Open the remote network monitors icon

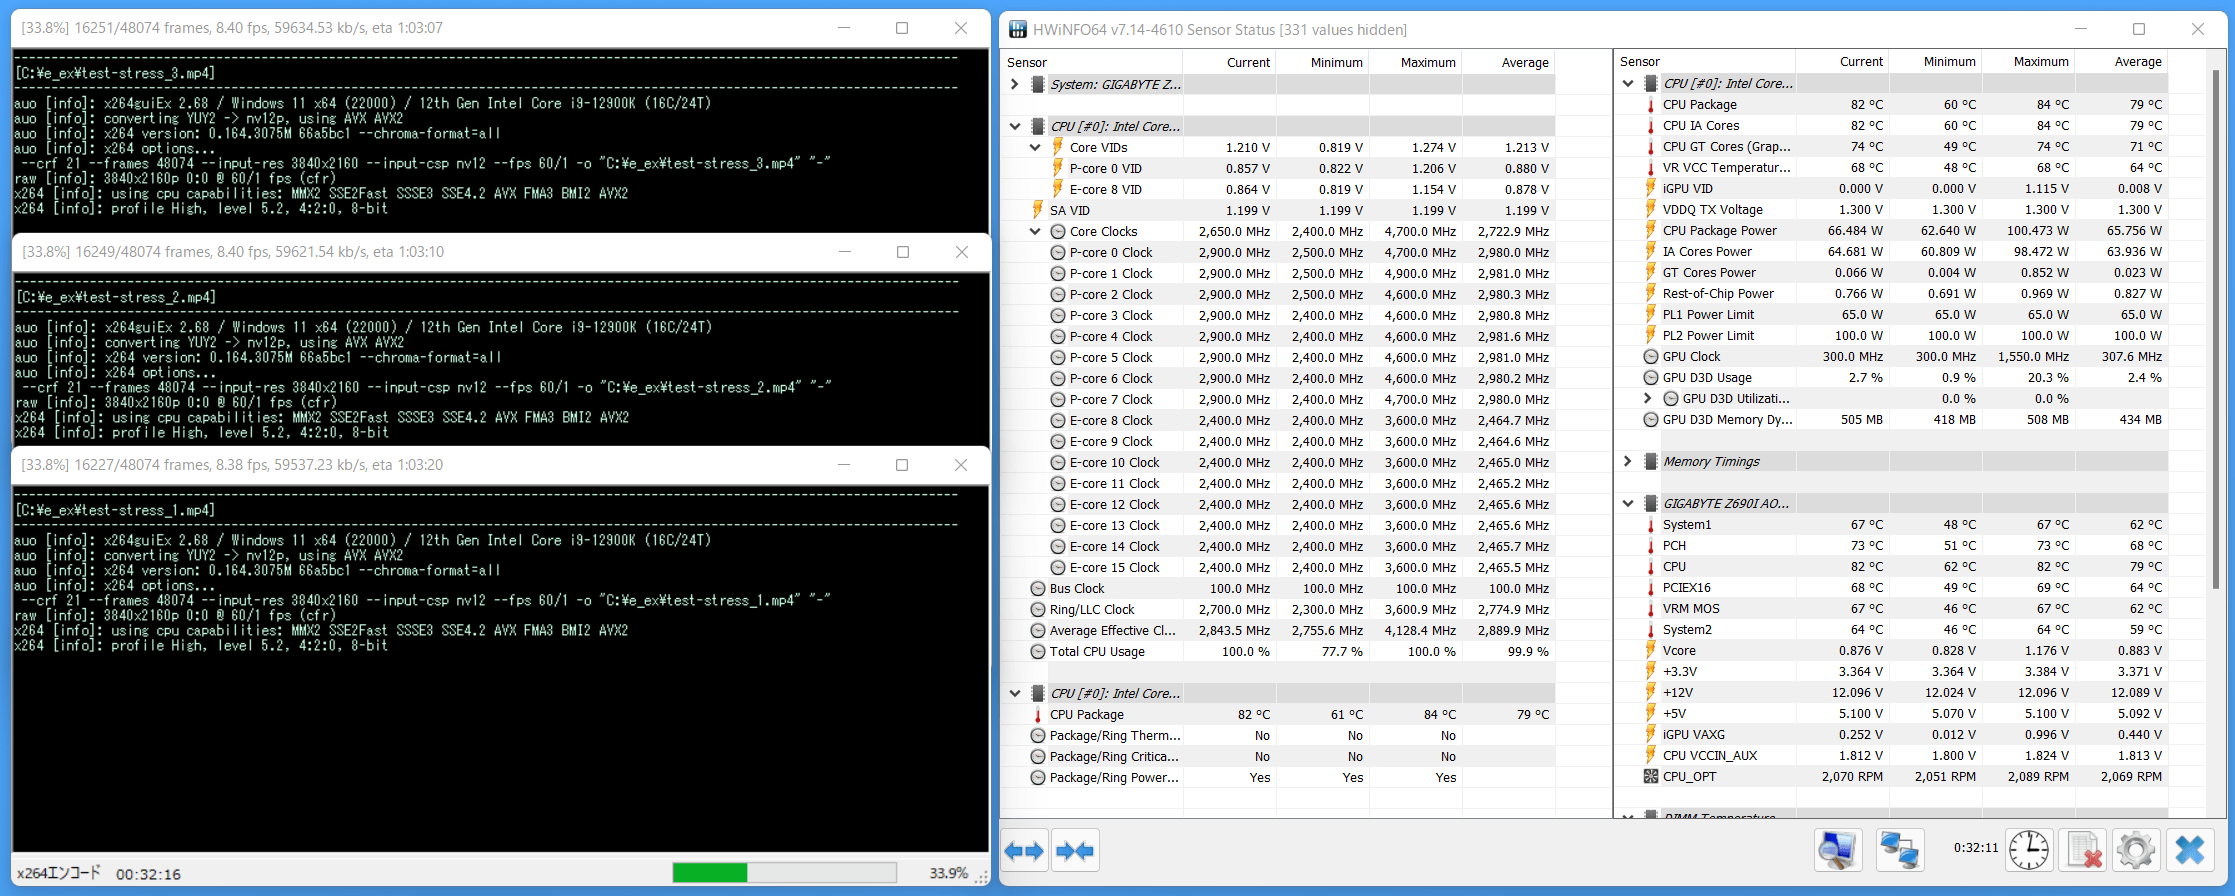pyautogui.click(x=1898, y=851)
